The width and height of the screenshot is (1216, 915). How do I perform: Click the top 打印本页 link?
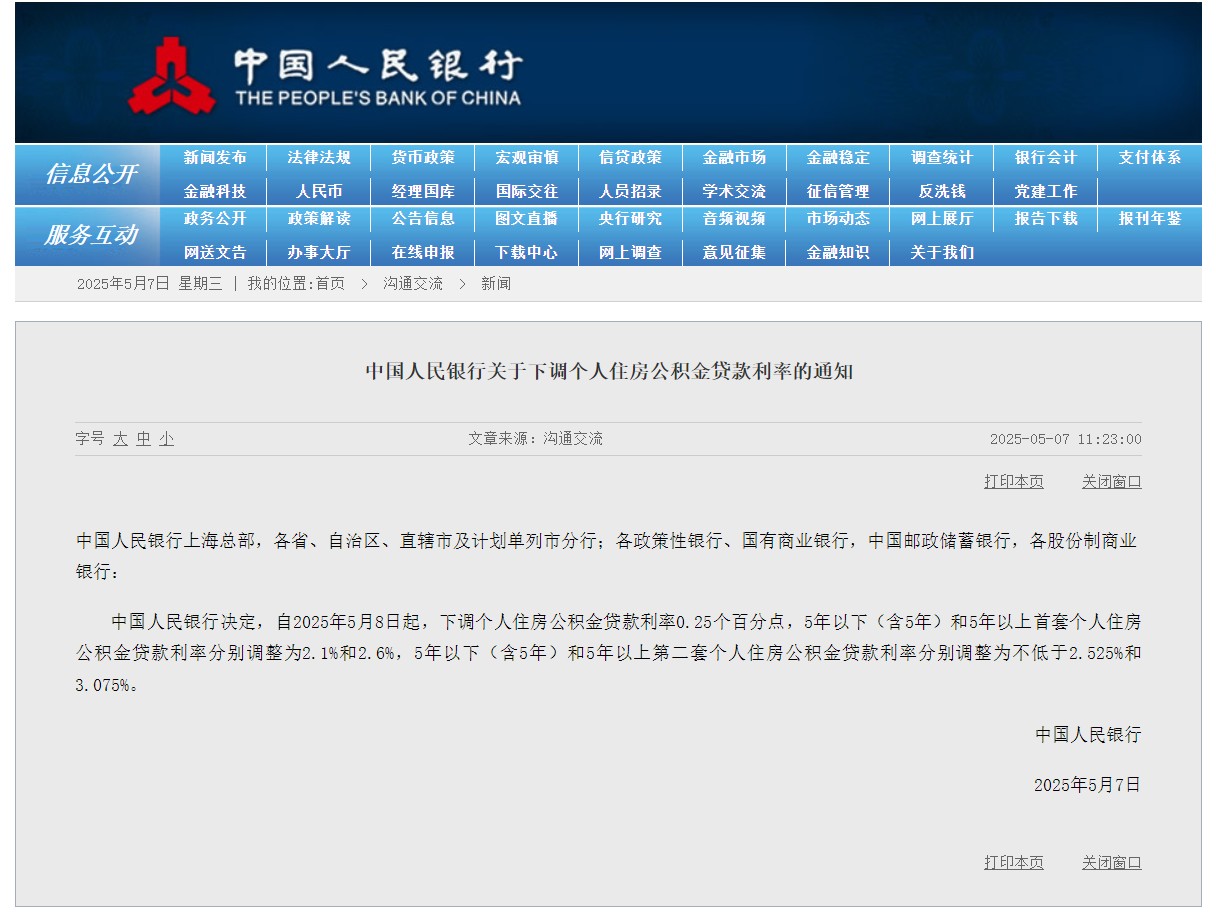point(1013,482)
